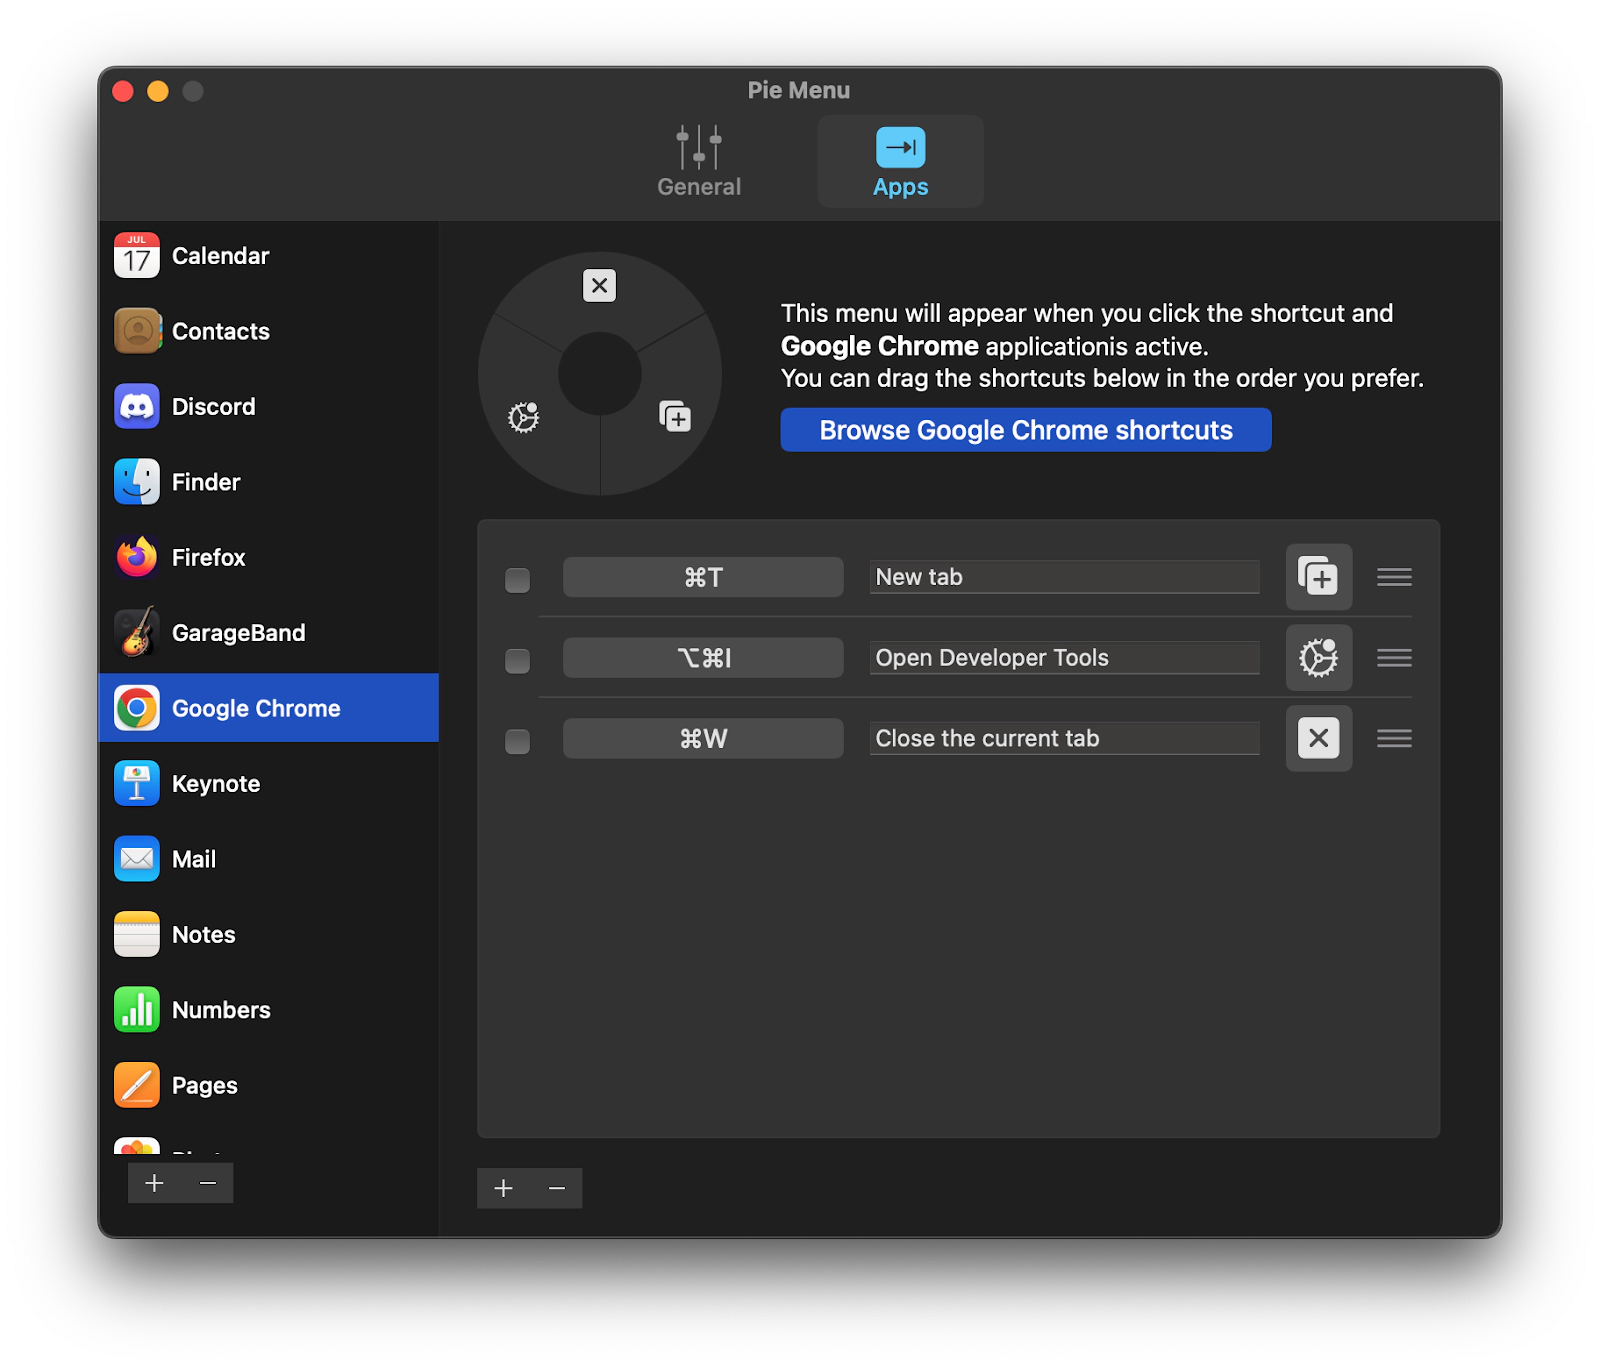Tick the checkbox for Close the current tab
Viewport: 1600px width, 1368px height.
tap(517, 742)
